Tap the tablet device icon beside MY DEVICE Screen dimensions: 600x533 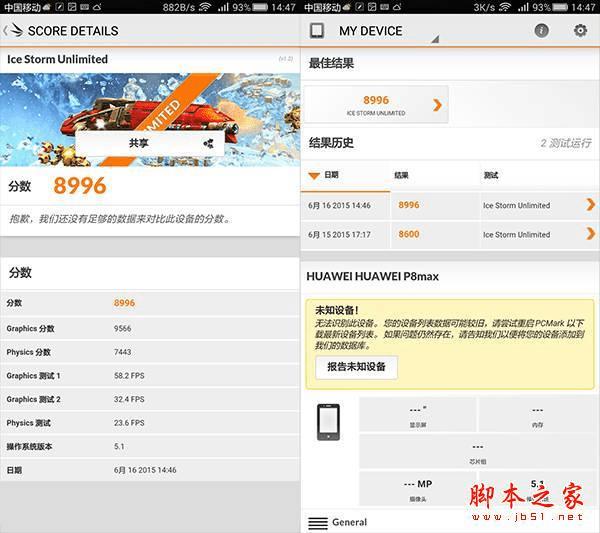coord(317,31)
